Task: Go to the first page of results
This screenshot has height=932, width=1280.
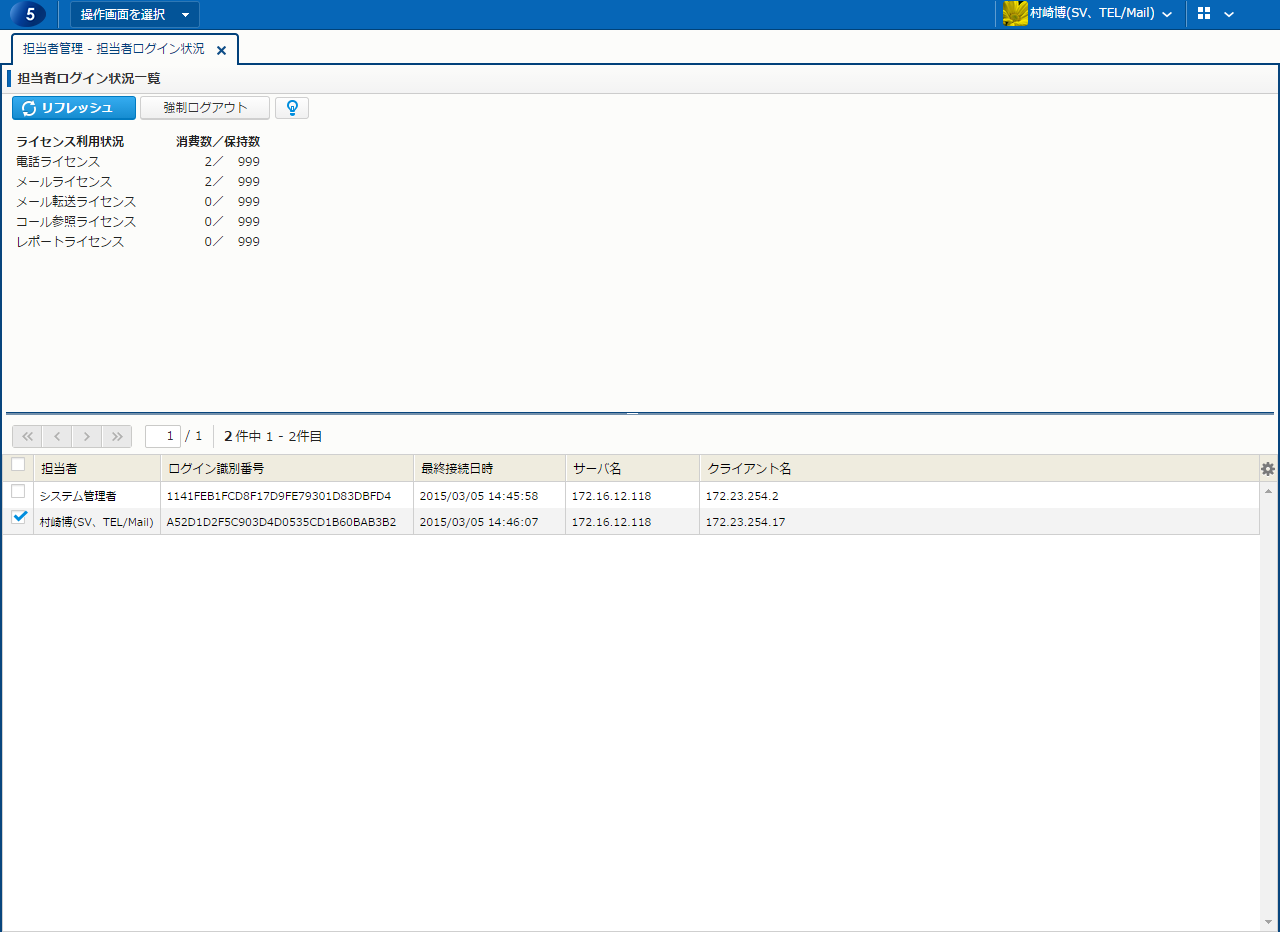Action: (x=27, y=436)
